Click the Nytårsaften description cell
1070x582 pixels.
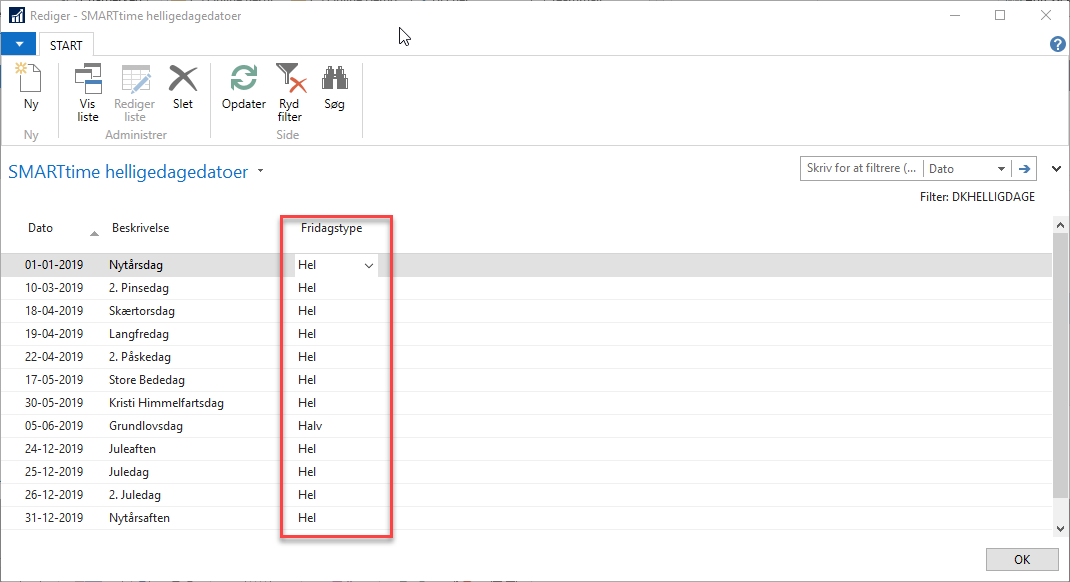139,518
